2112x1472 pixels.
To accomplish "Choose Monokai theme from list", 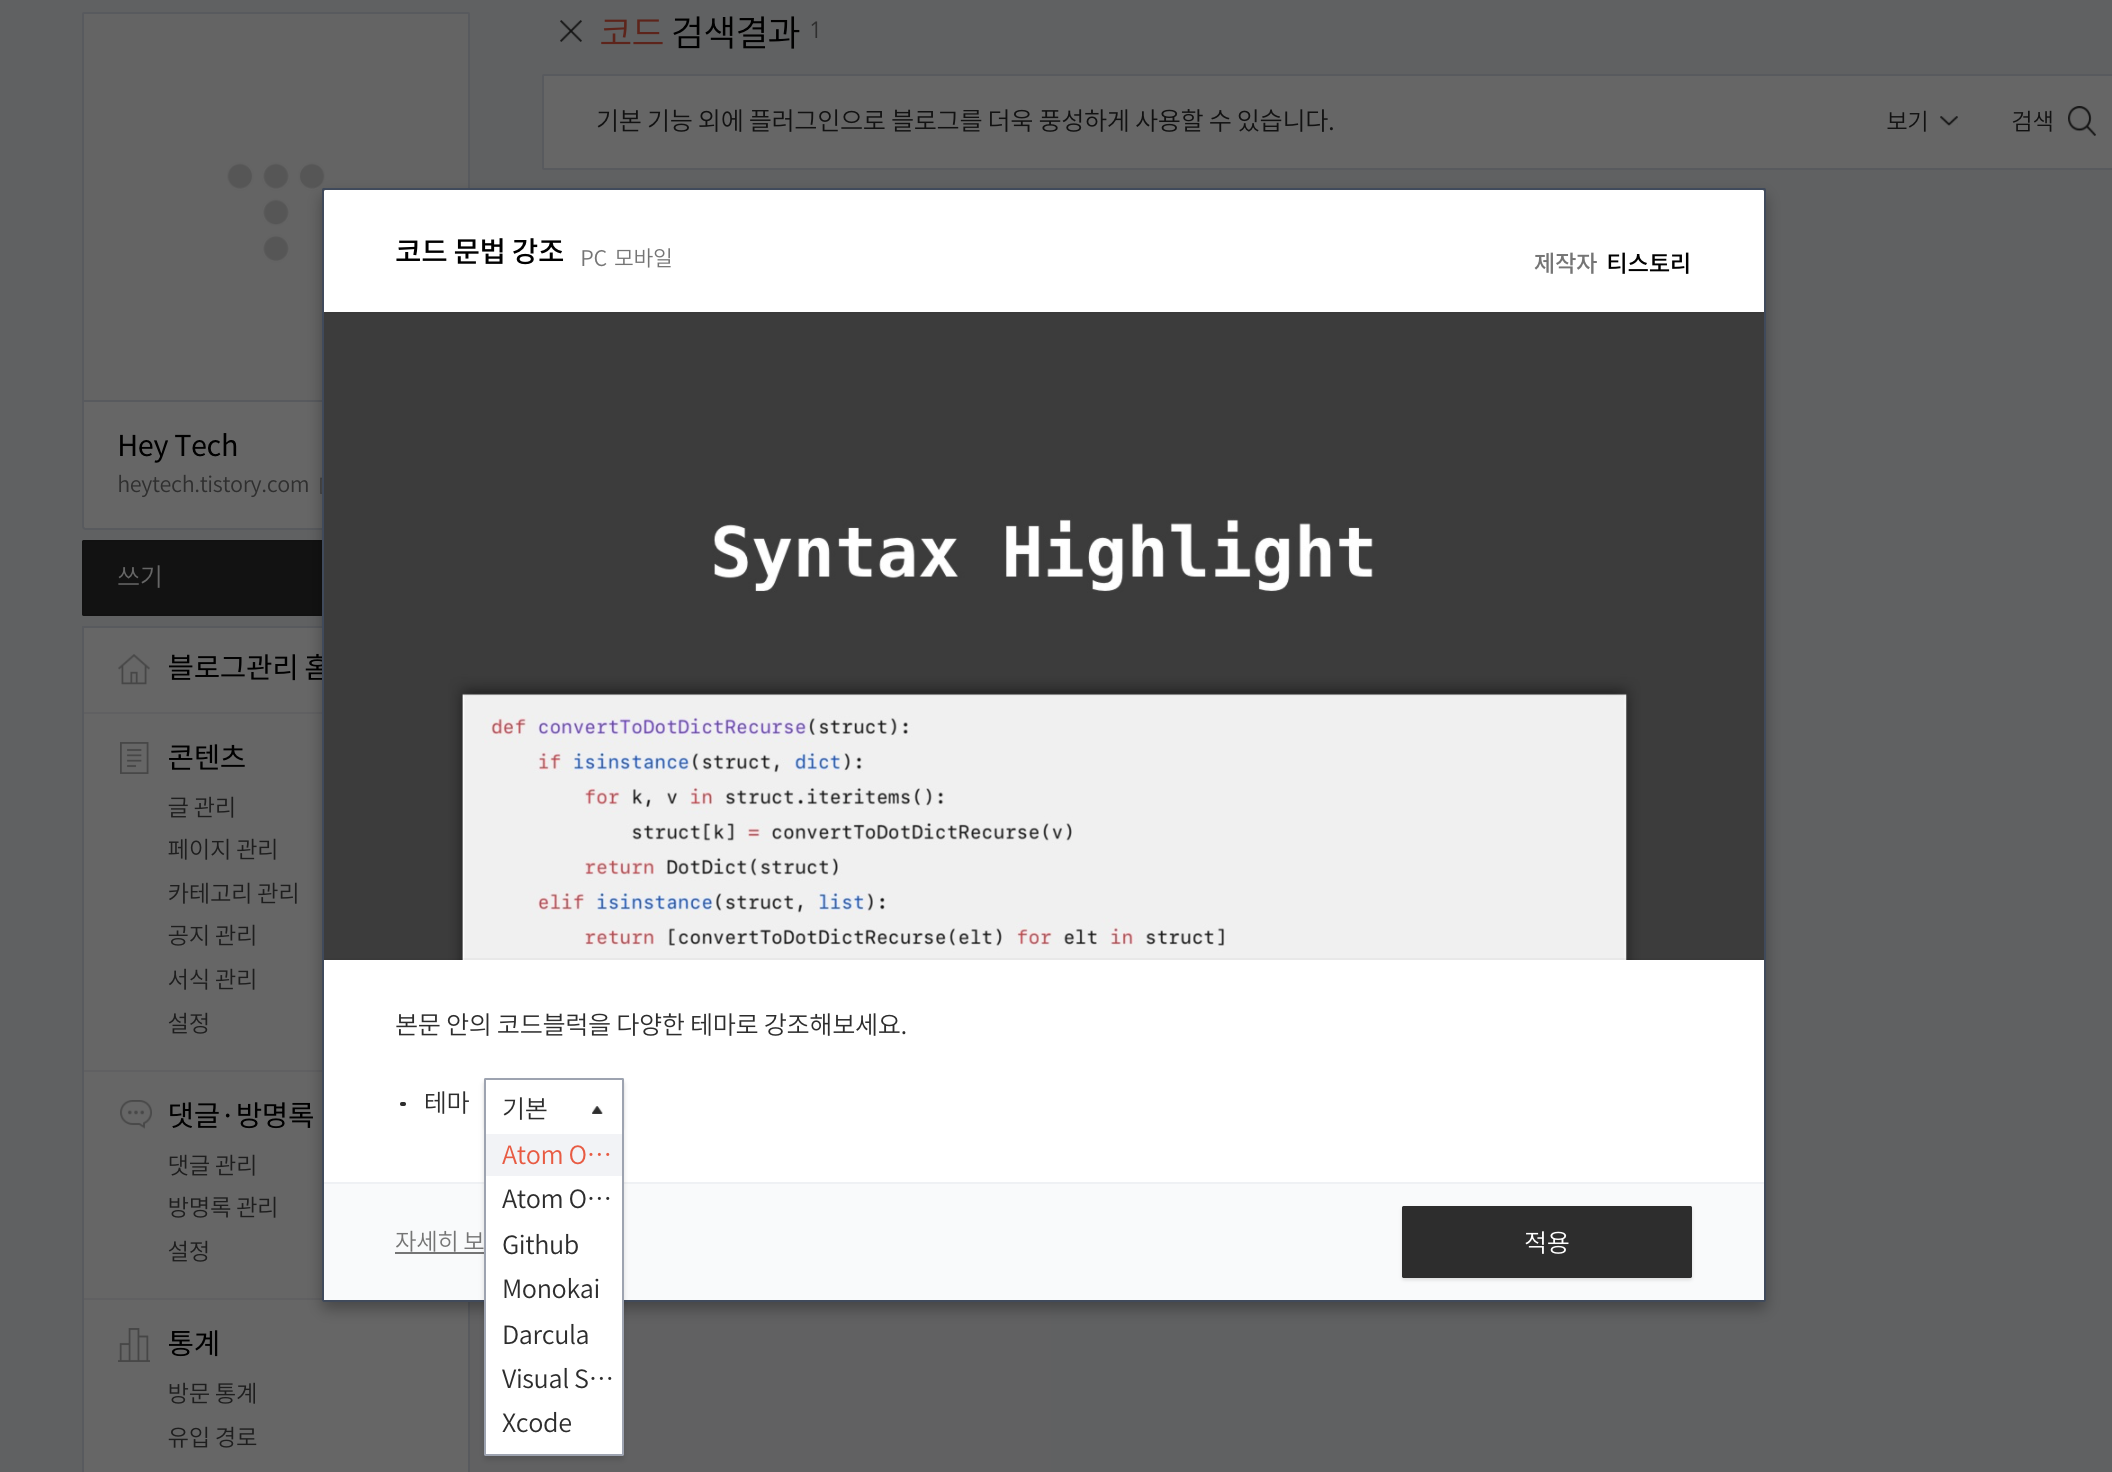I will (551, 1289).
